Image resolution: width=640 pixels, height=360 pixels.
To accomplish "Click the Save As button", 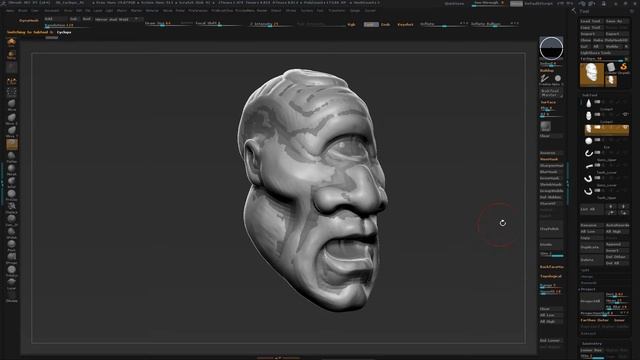I will (616, 21).
